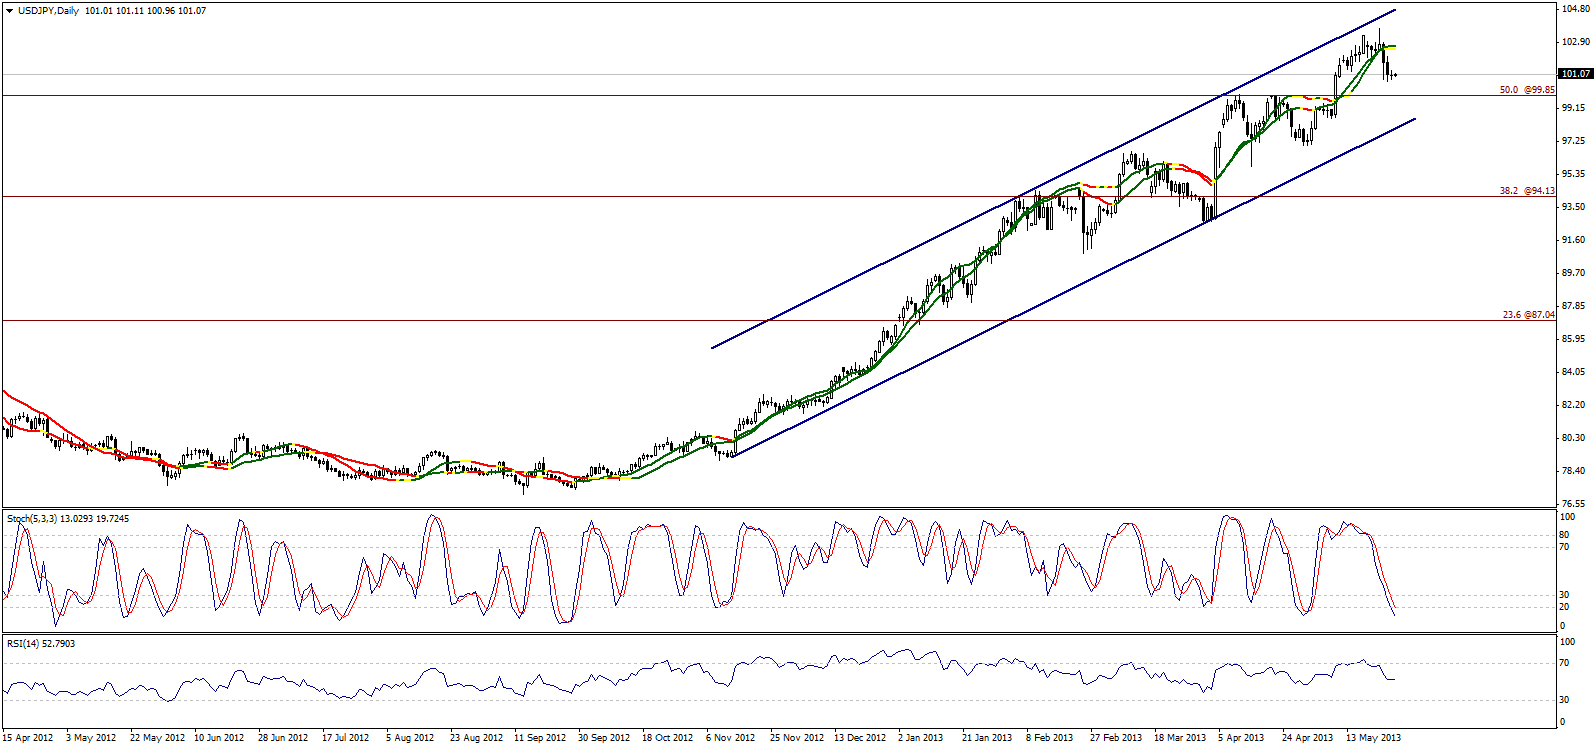Screen dimensions: 1596x746
Task: Click the 30 level in RSI scale
Action: point(1565,700)
